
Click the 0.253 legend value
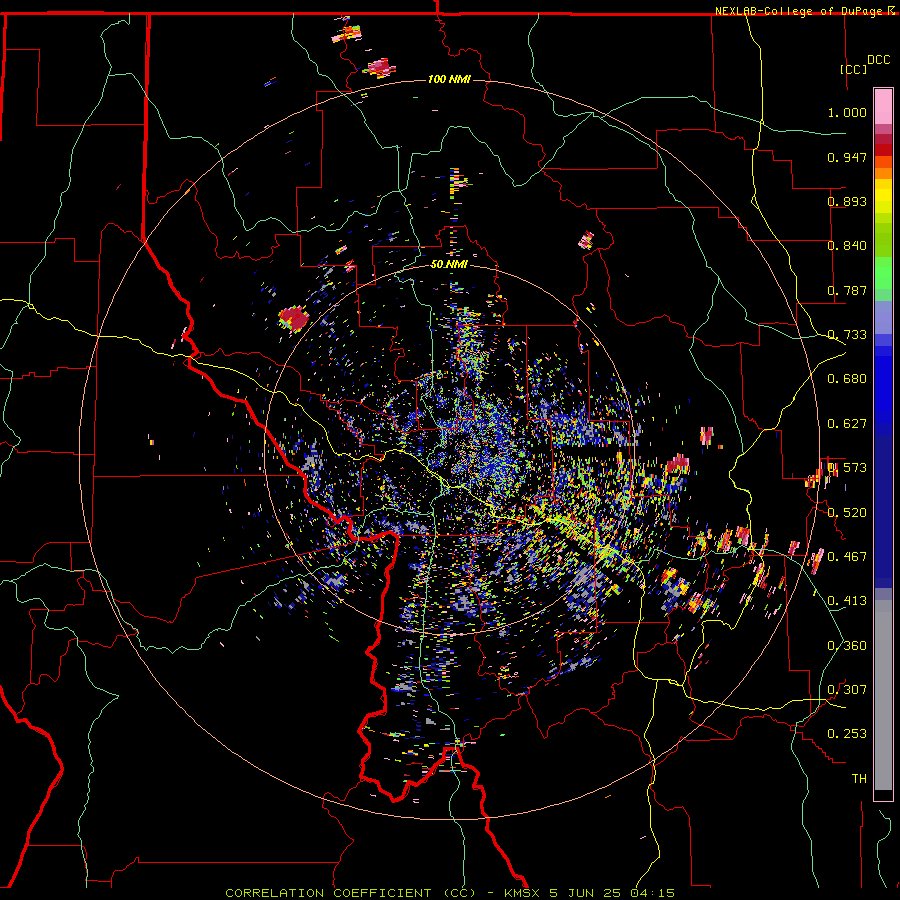pos(847,734)
